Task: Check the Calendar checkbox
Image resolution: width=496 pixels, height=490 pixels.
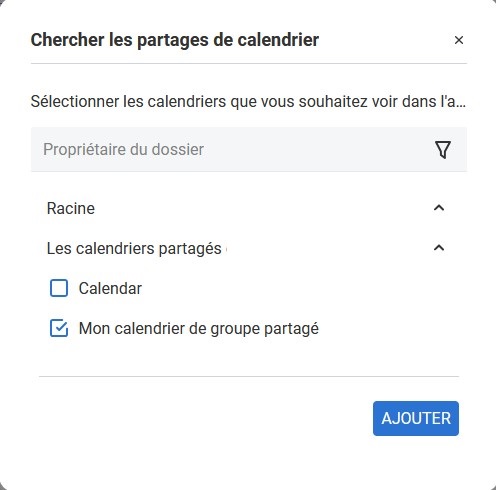Action: tap(59, 288)
